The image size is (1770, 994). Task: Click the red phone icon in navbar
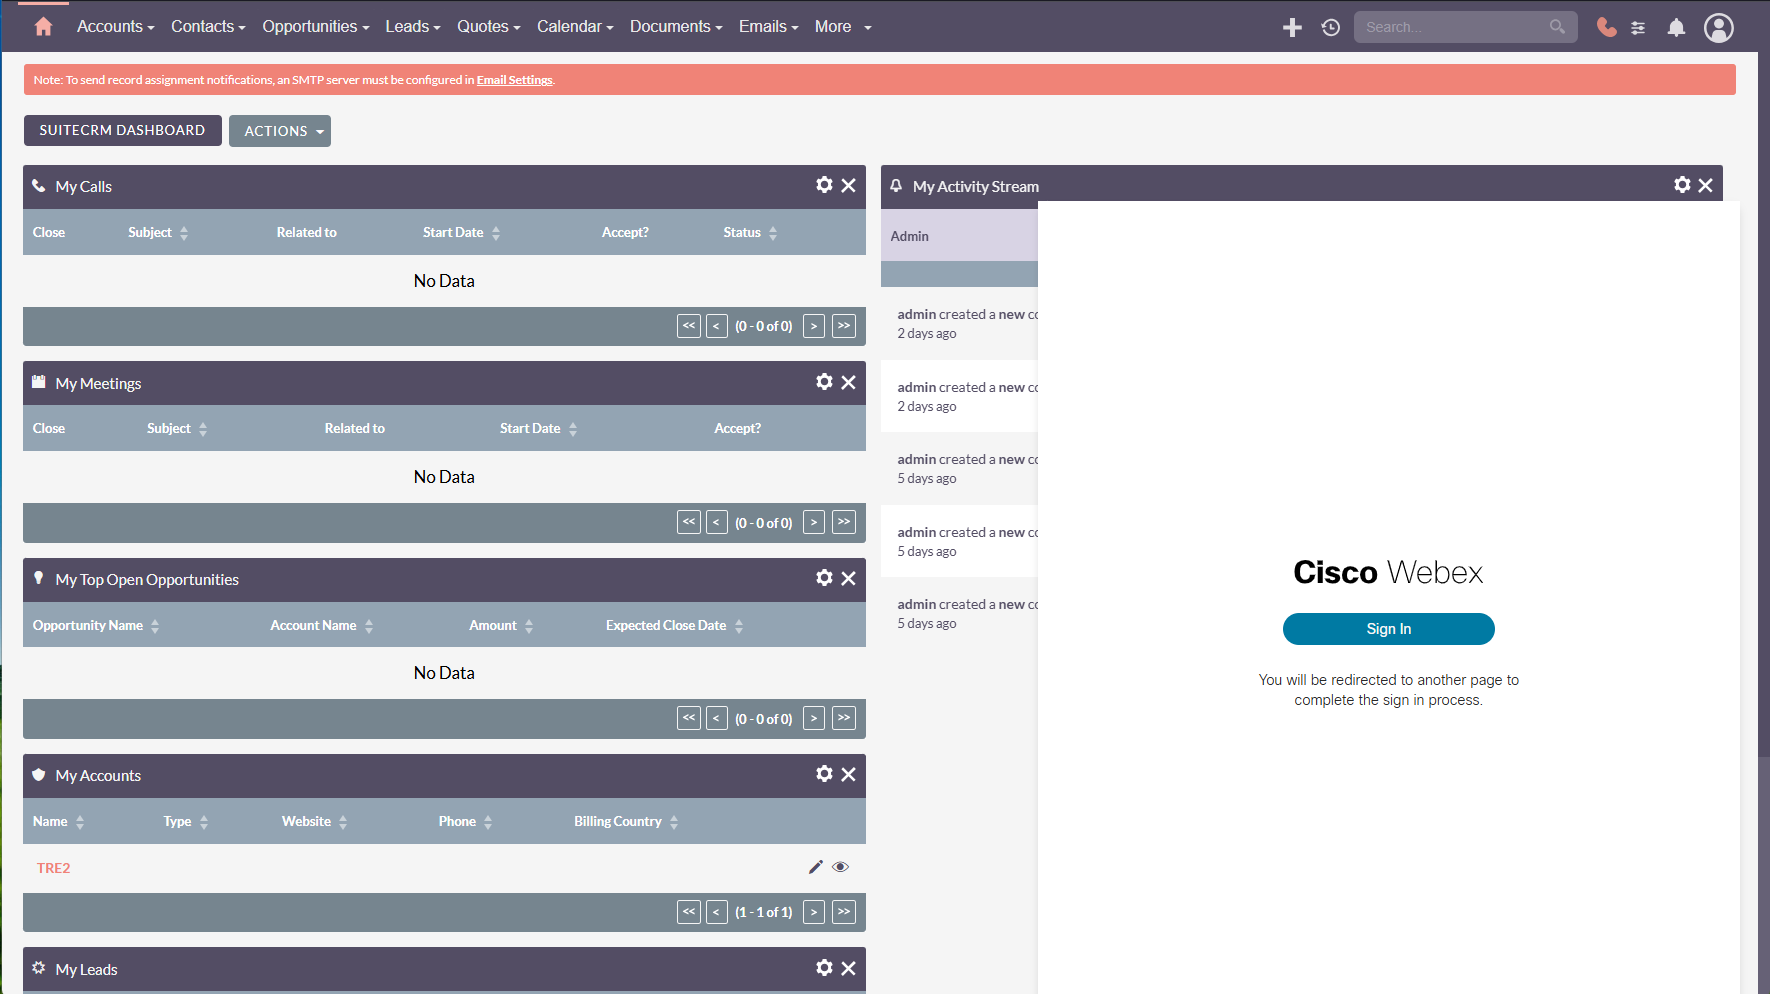point(1606,28)
